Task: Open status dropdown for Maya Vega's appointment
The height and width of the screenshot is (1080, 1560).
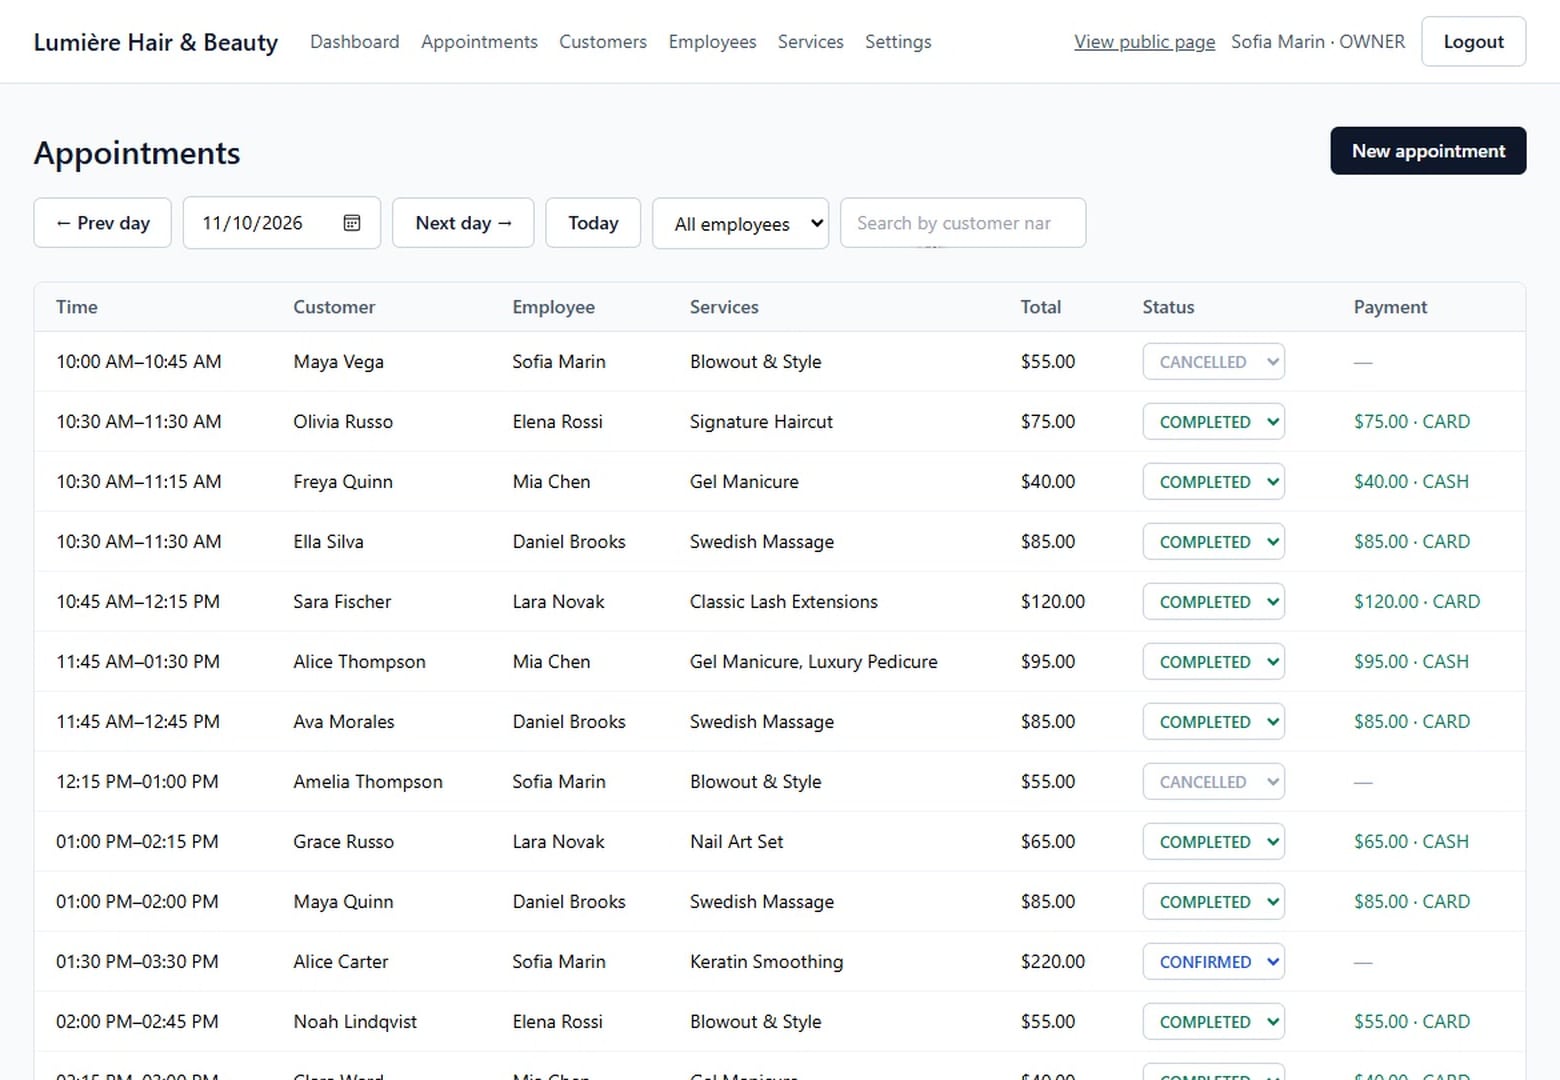Action: pos(1214,362)
